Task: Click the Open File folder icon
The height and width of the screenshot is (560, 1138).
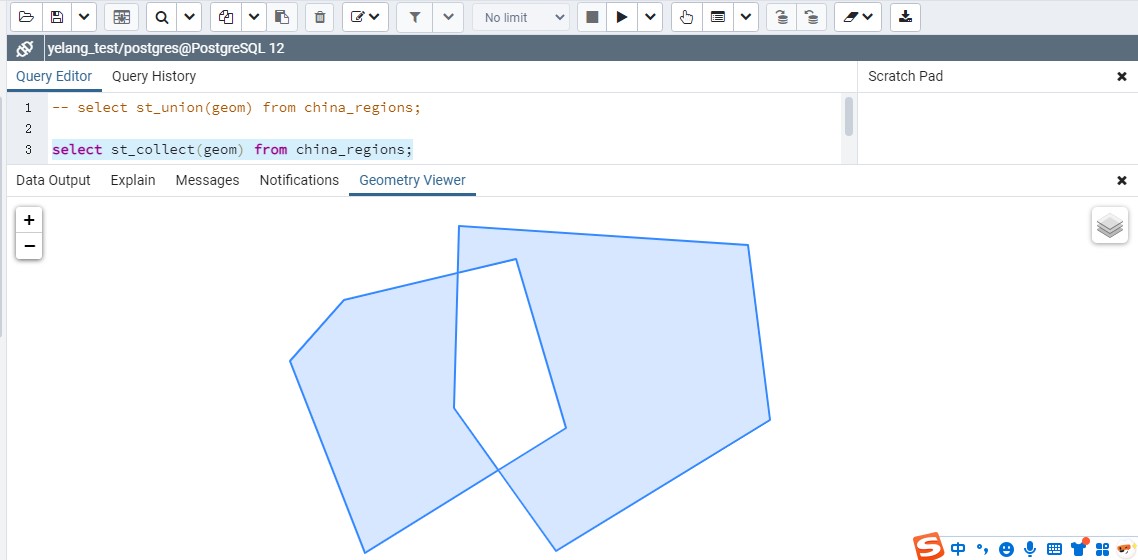Action: [x=26, y=17]
